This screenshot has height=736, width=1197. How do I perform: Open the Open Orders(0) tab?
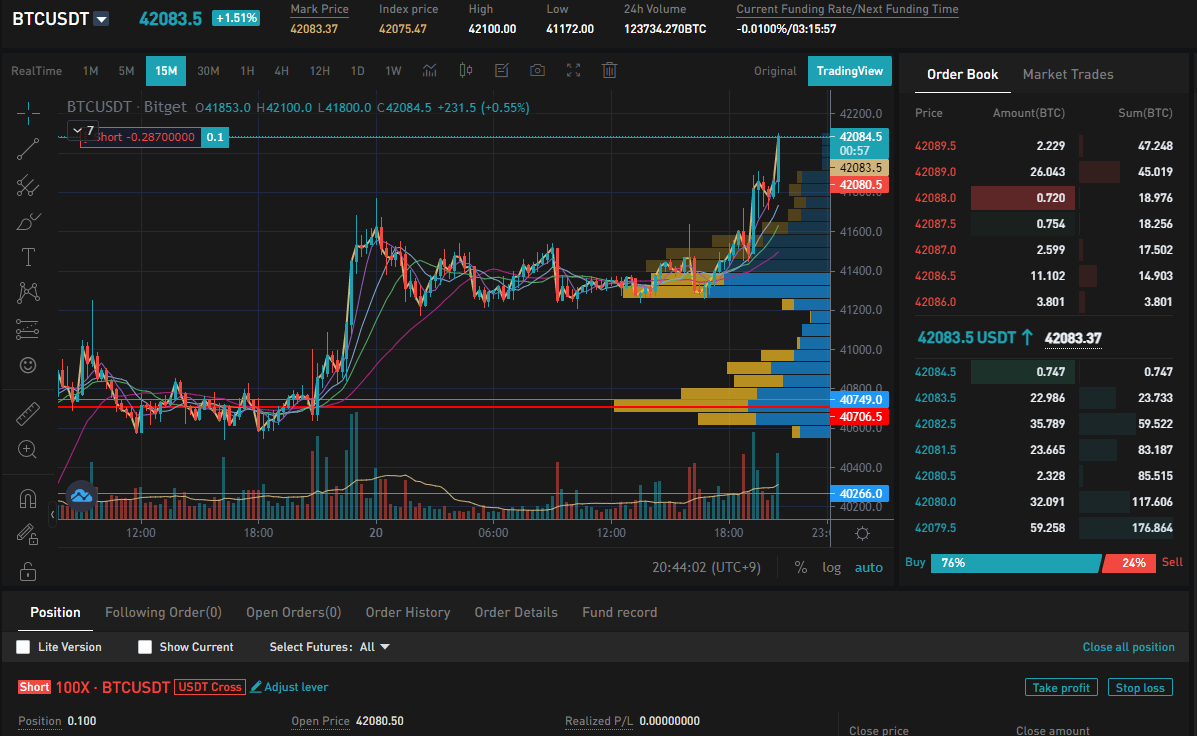(x=293, y=612)
